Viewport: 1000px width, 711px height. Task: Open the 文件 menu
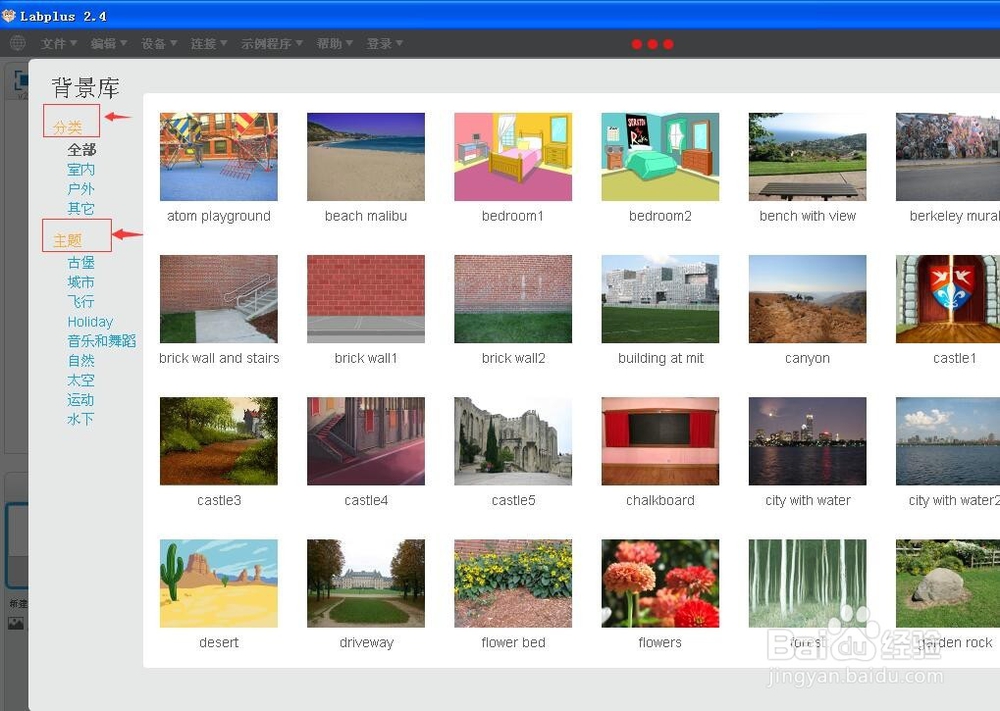[58, 43]
